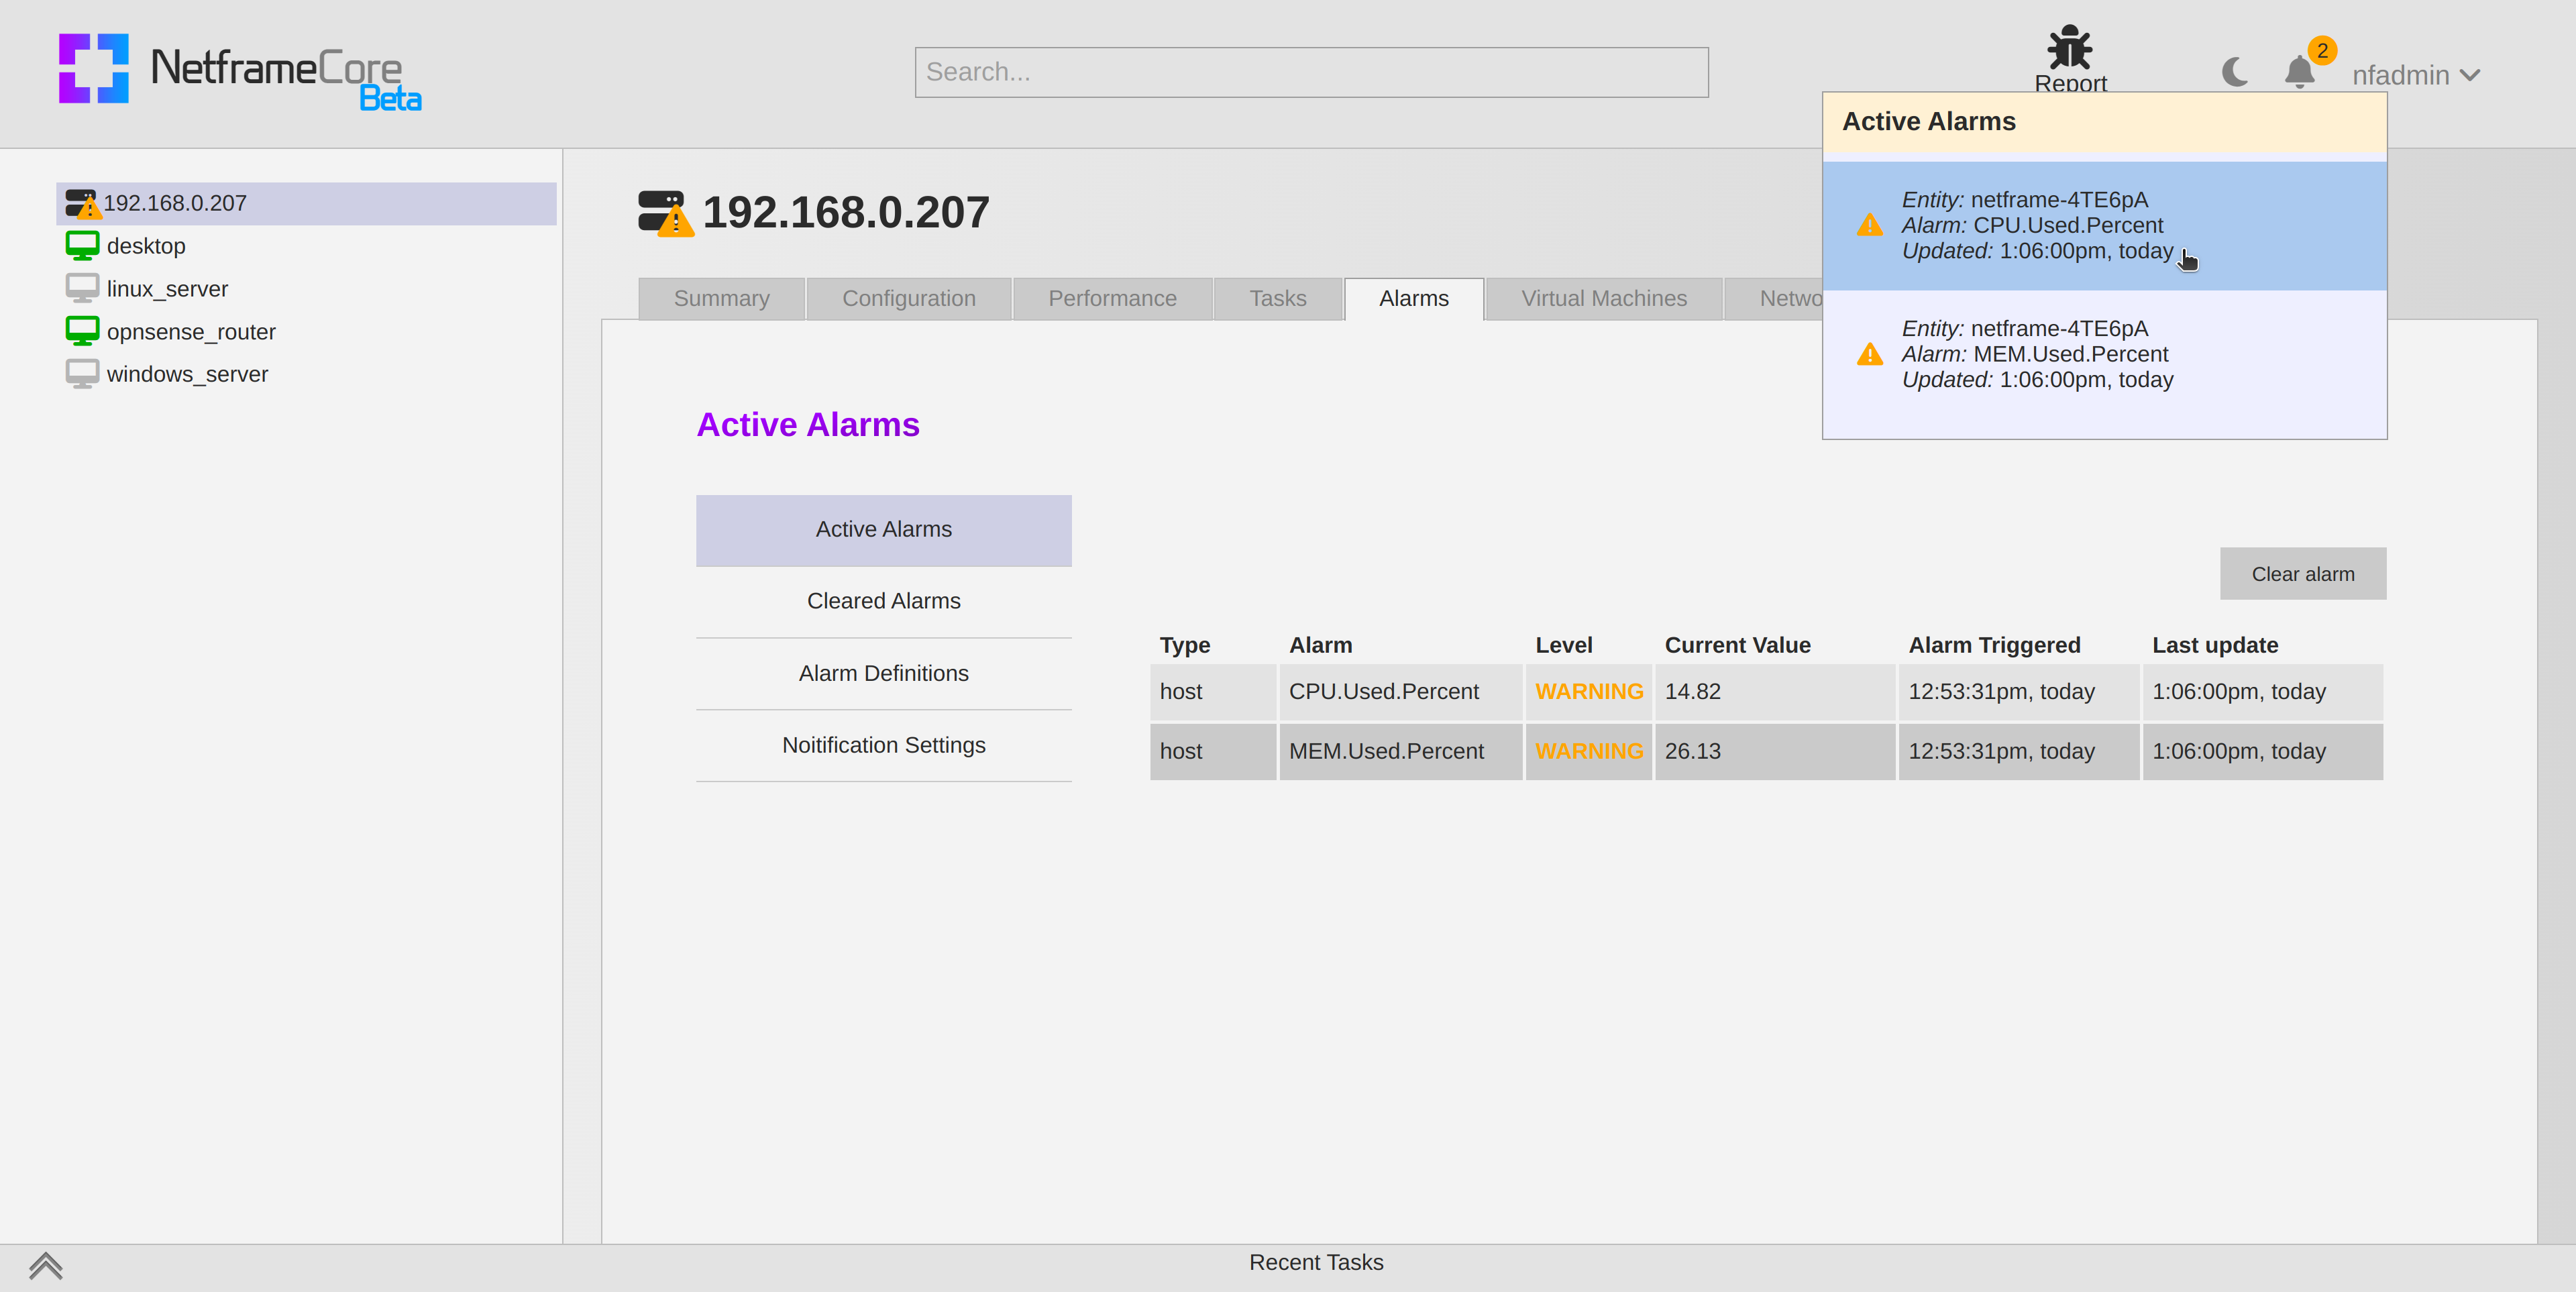The image size is (2576, 1292).
Task: Select windows_server in the tree
Action: pyautogui.click(x=187, y=374)
